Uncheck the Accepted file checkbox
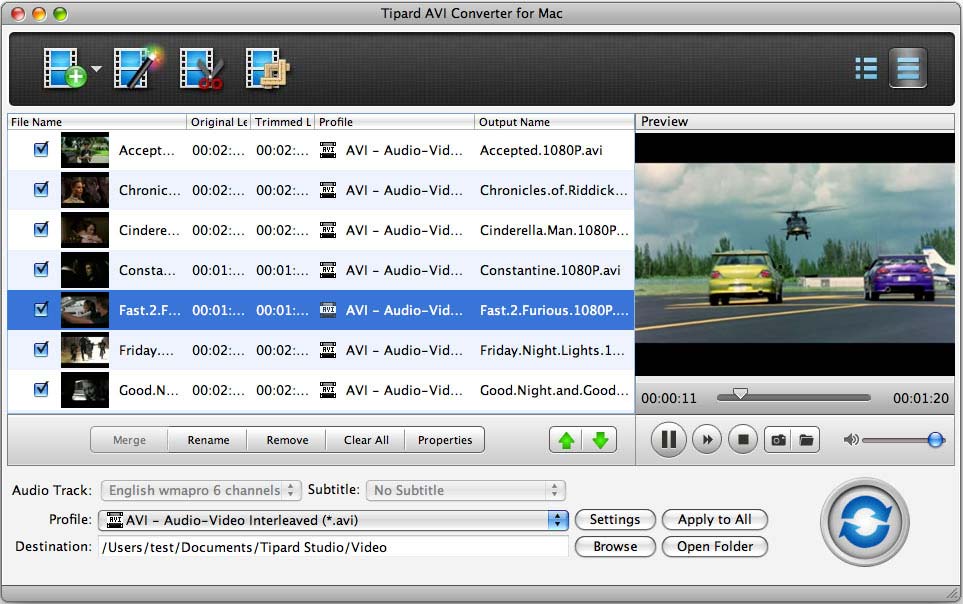Screen dimensions: 963x604 (41, 149)
